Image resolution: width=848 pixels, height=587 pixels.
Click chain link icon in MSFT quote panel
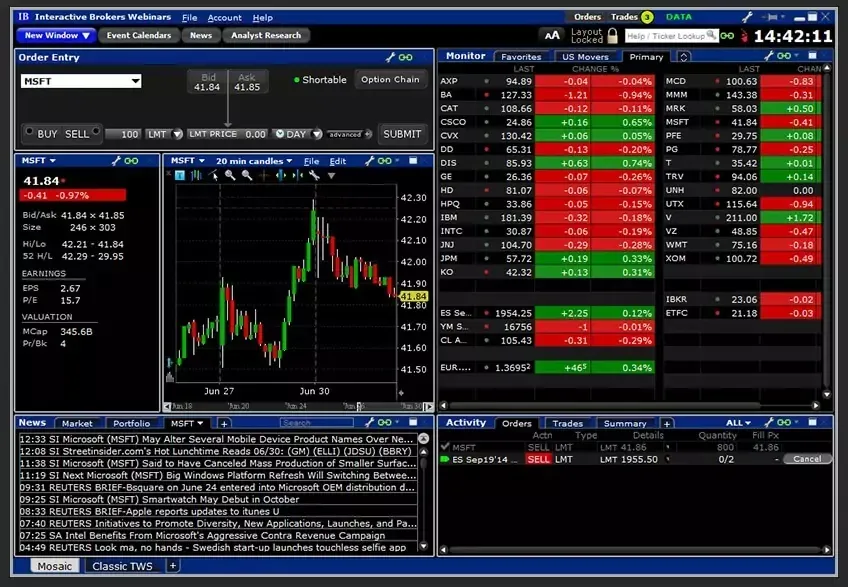pos(131,161)
